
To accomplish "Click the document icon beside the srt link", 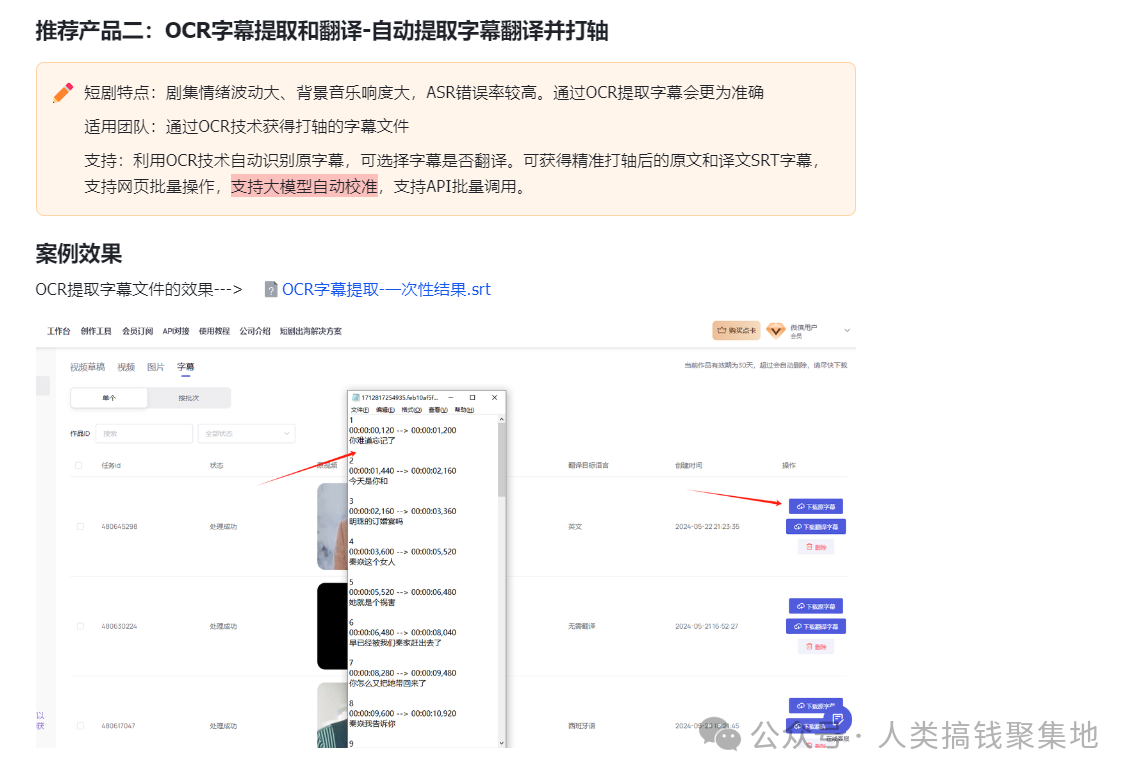I will coord(271,289).
